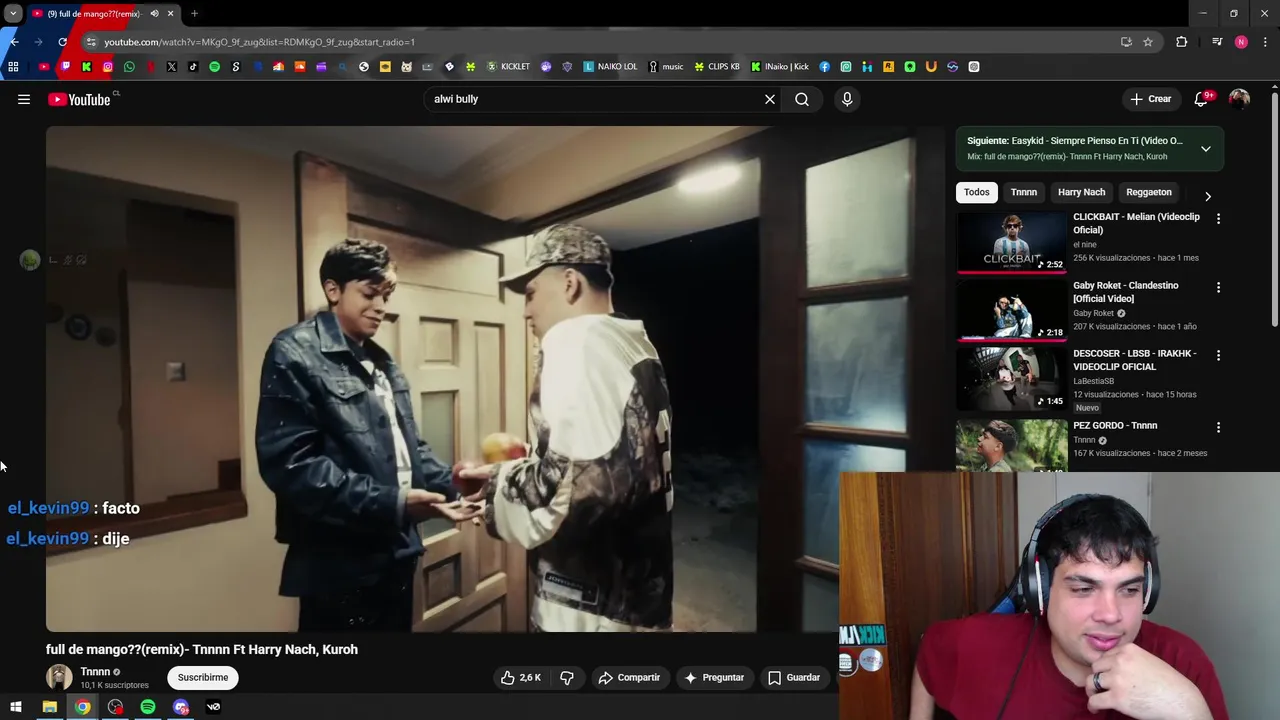Select the Todos filter chip

(x=977, y=192)
